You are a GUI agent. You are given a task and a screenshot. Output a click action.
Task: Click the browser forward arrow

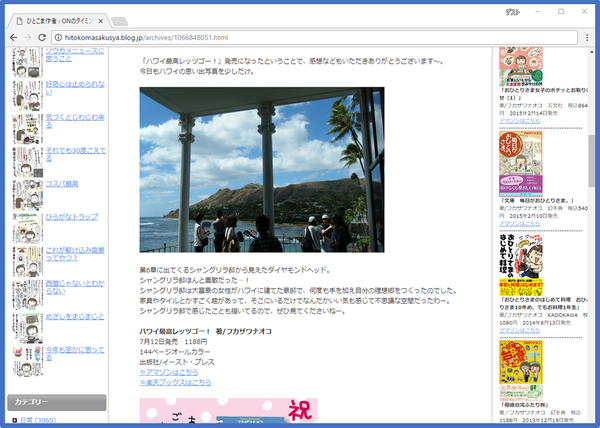[28, 37]
